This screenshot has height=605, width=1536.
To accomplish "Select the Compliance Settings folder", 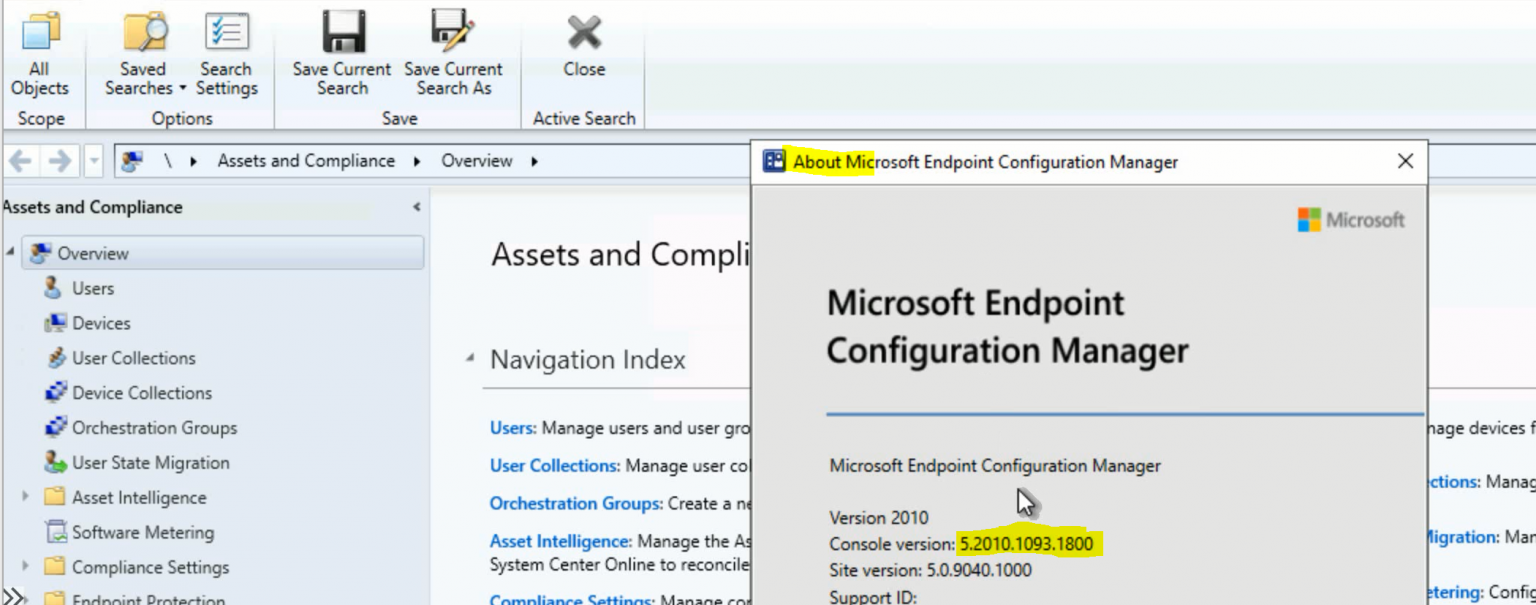I will click(x=150, y=568).
